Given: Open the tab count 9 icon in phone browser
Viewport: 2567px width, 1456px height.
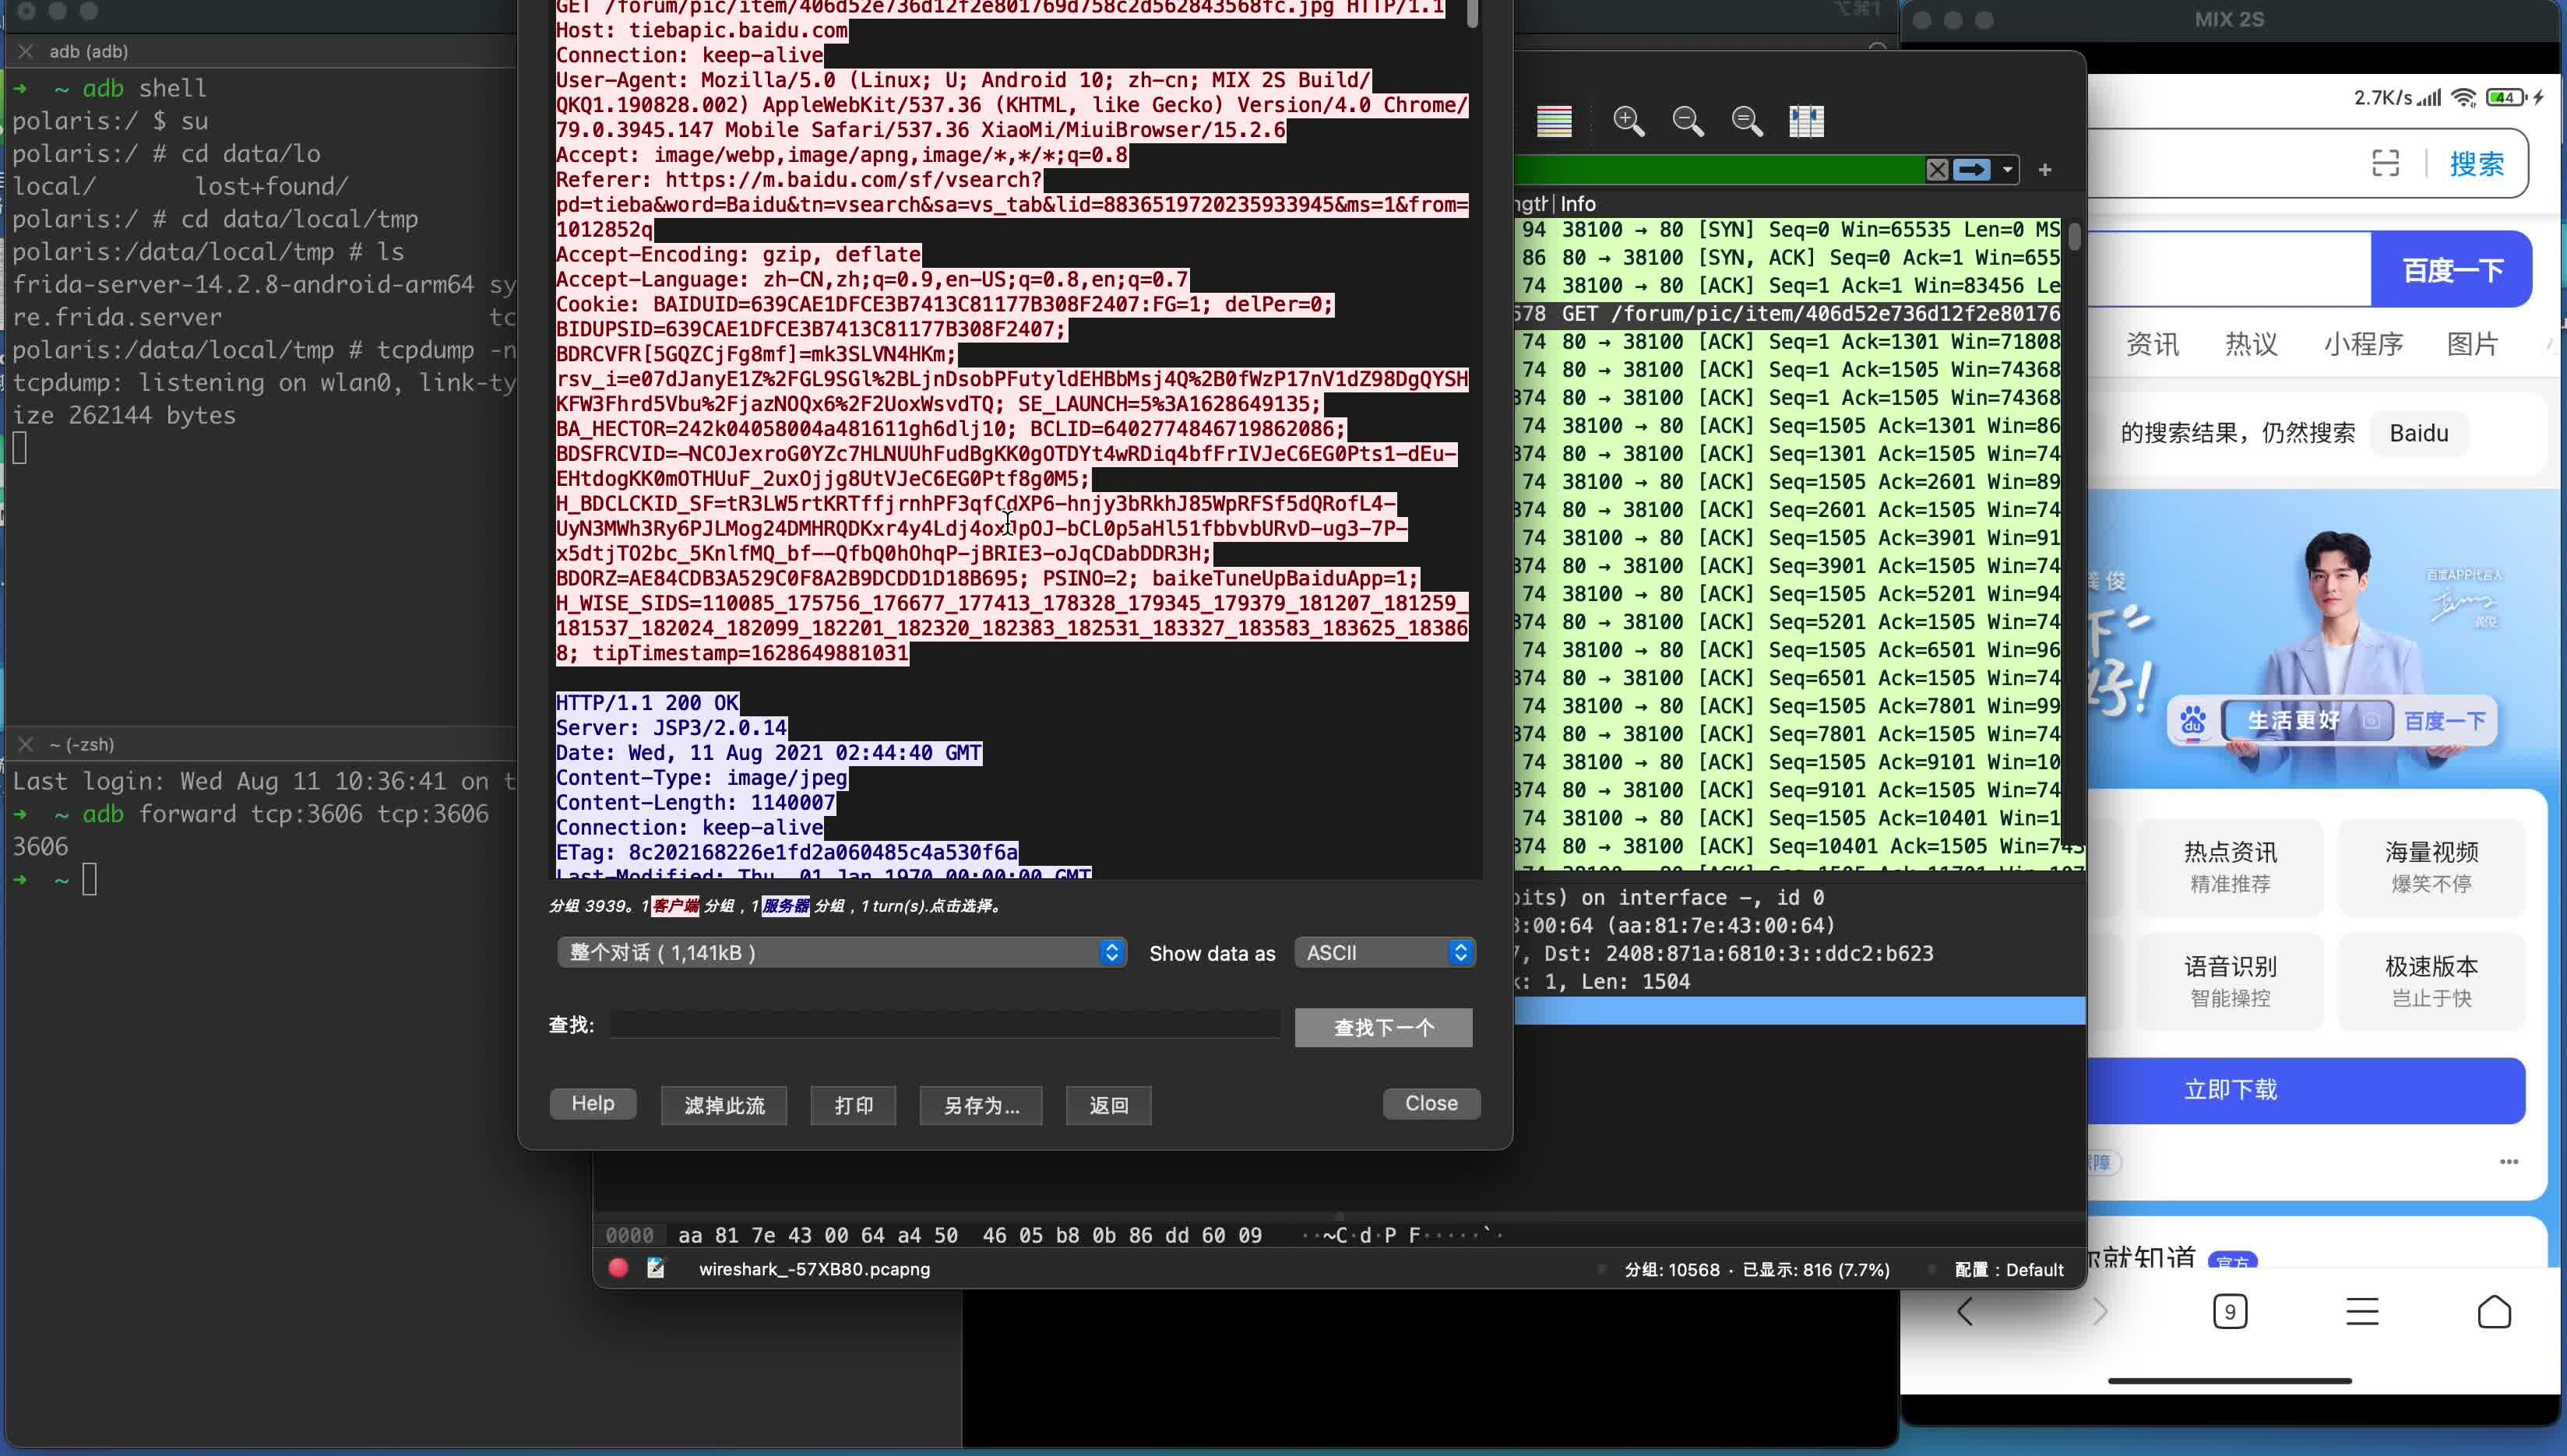Looking at the screenshot, I should coord(2230,1311).
